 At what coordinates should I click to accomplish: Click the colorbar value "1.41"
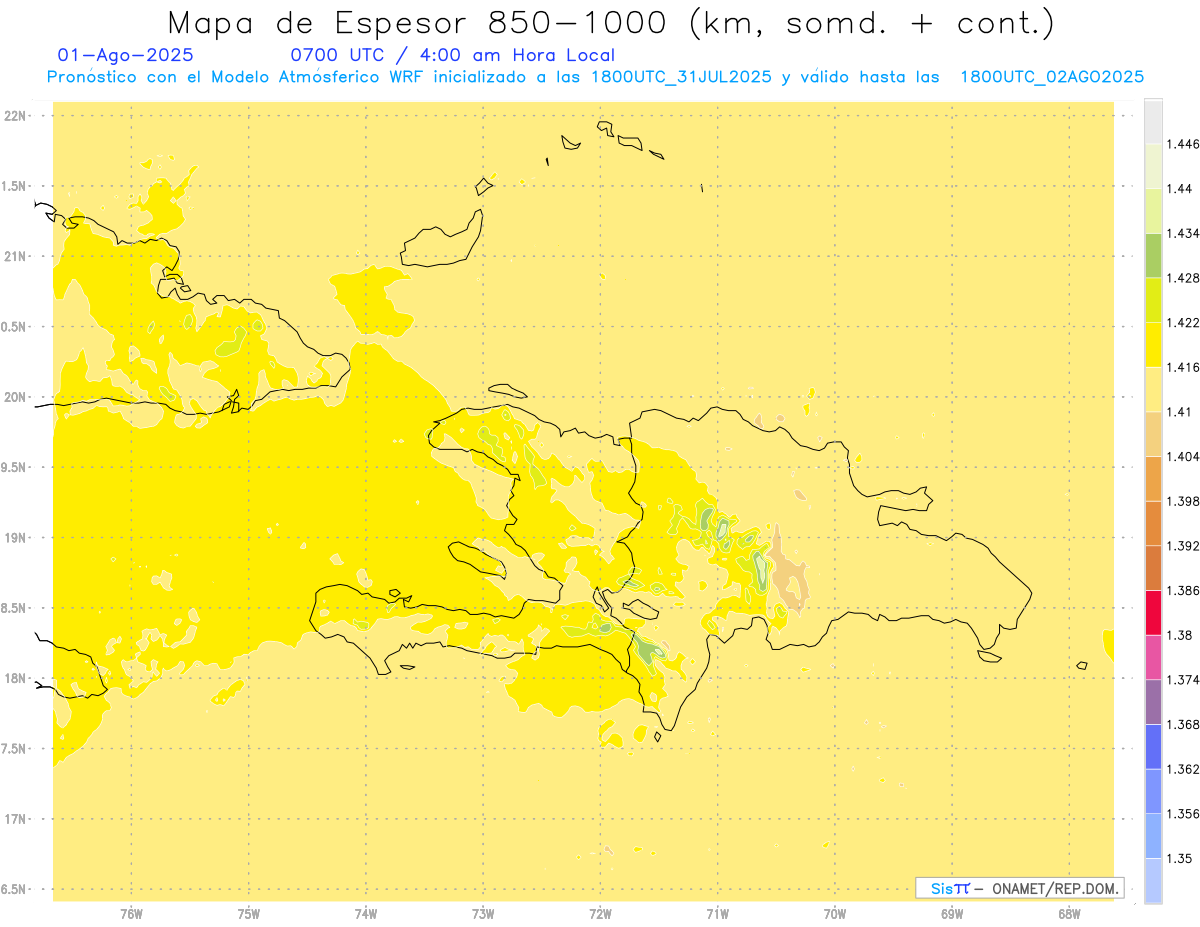click(x=1181, y=412)
